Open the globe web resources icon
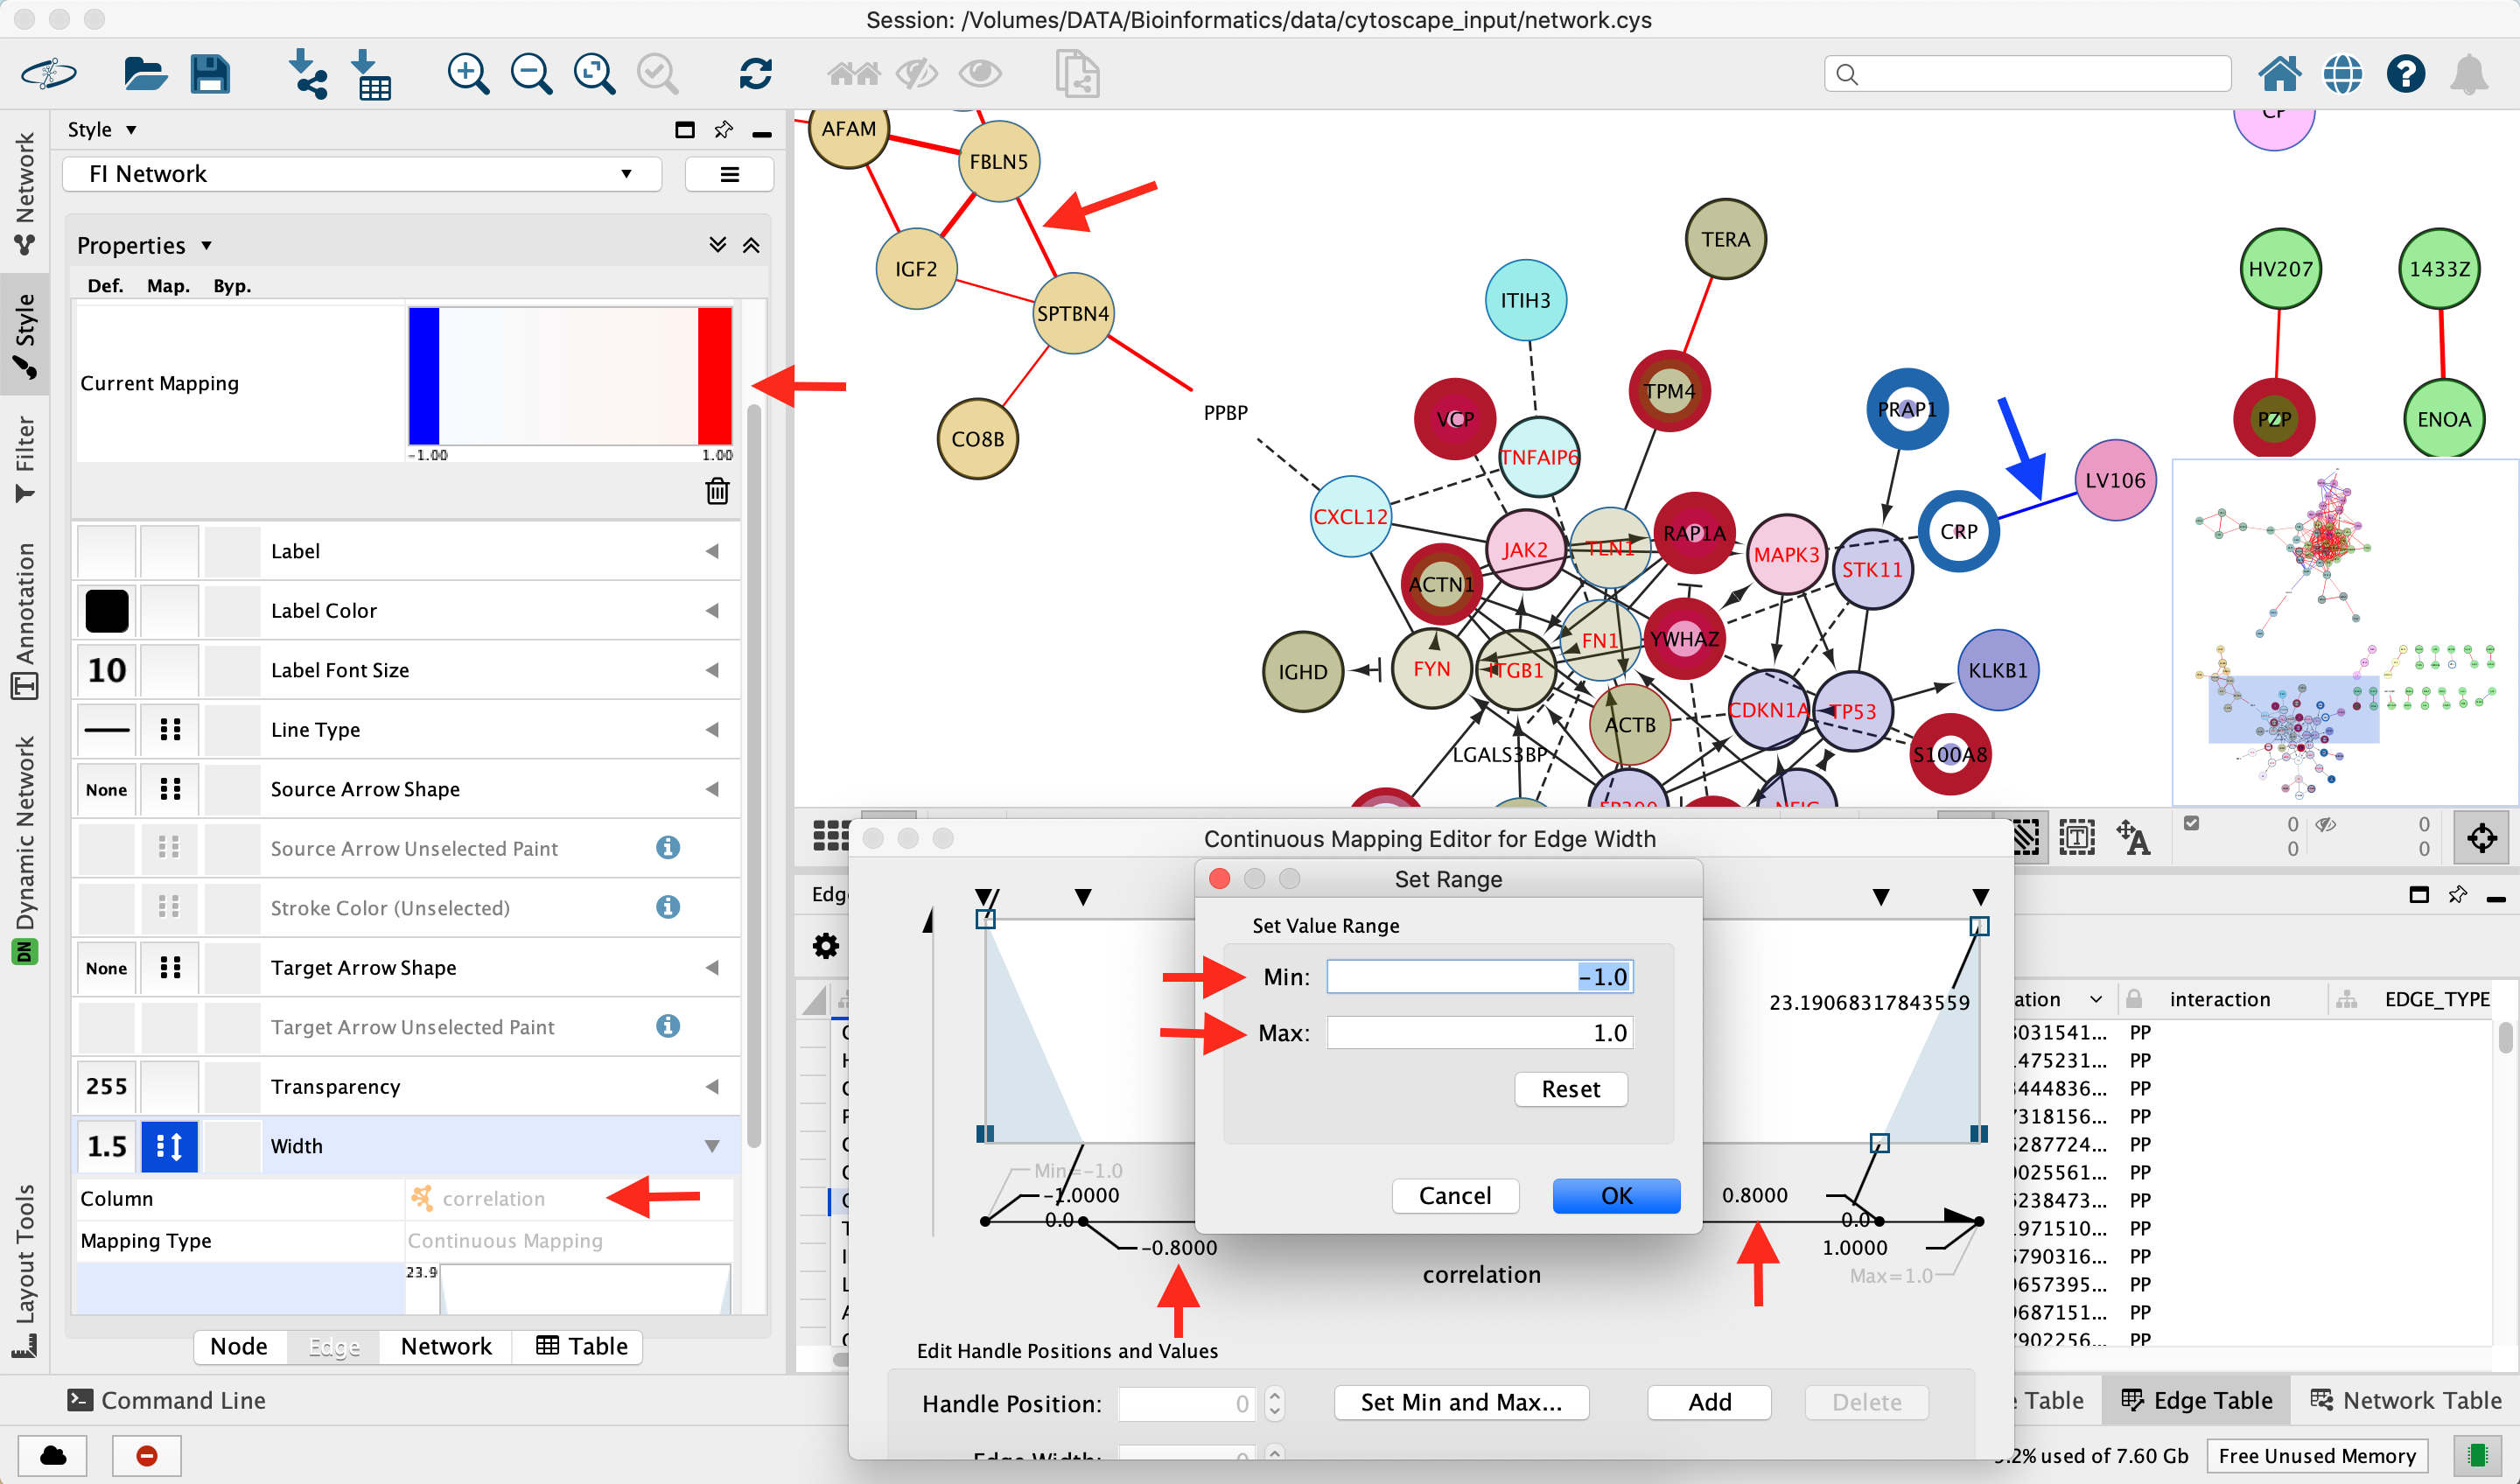2520x1484 pixels. click(x=2342, y=74)
